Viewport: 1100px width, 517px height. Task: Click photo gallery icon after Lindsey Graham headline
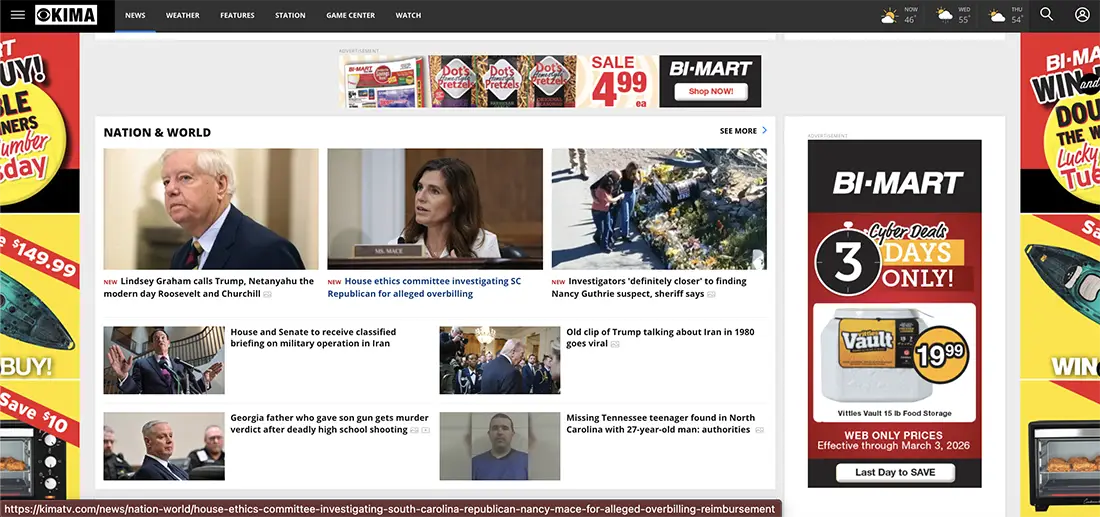(x=267, y=295)
